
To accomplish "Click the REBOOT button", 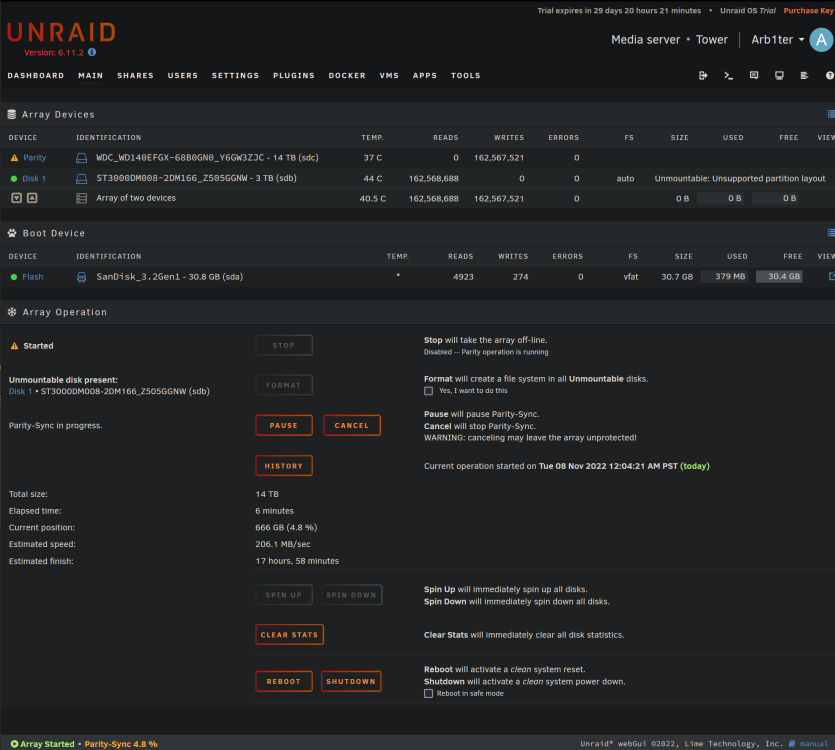I will [x=284, y=682].
